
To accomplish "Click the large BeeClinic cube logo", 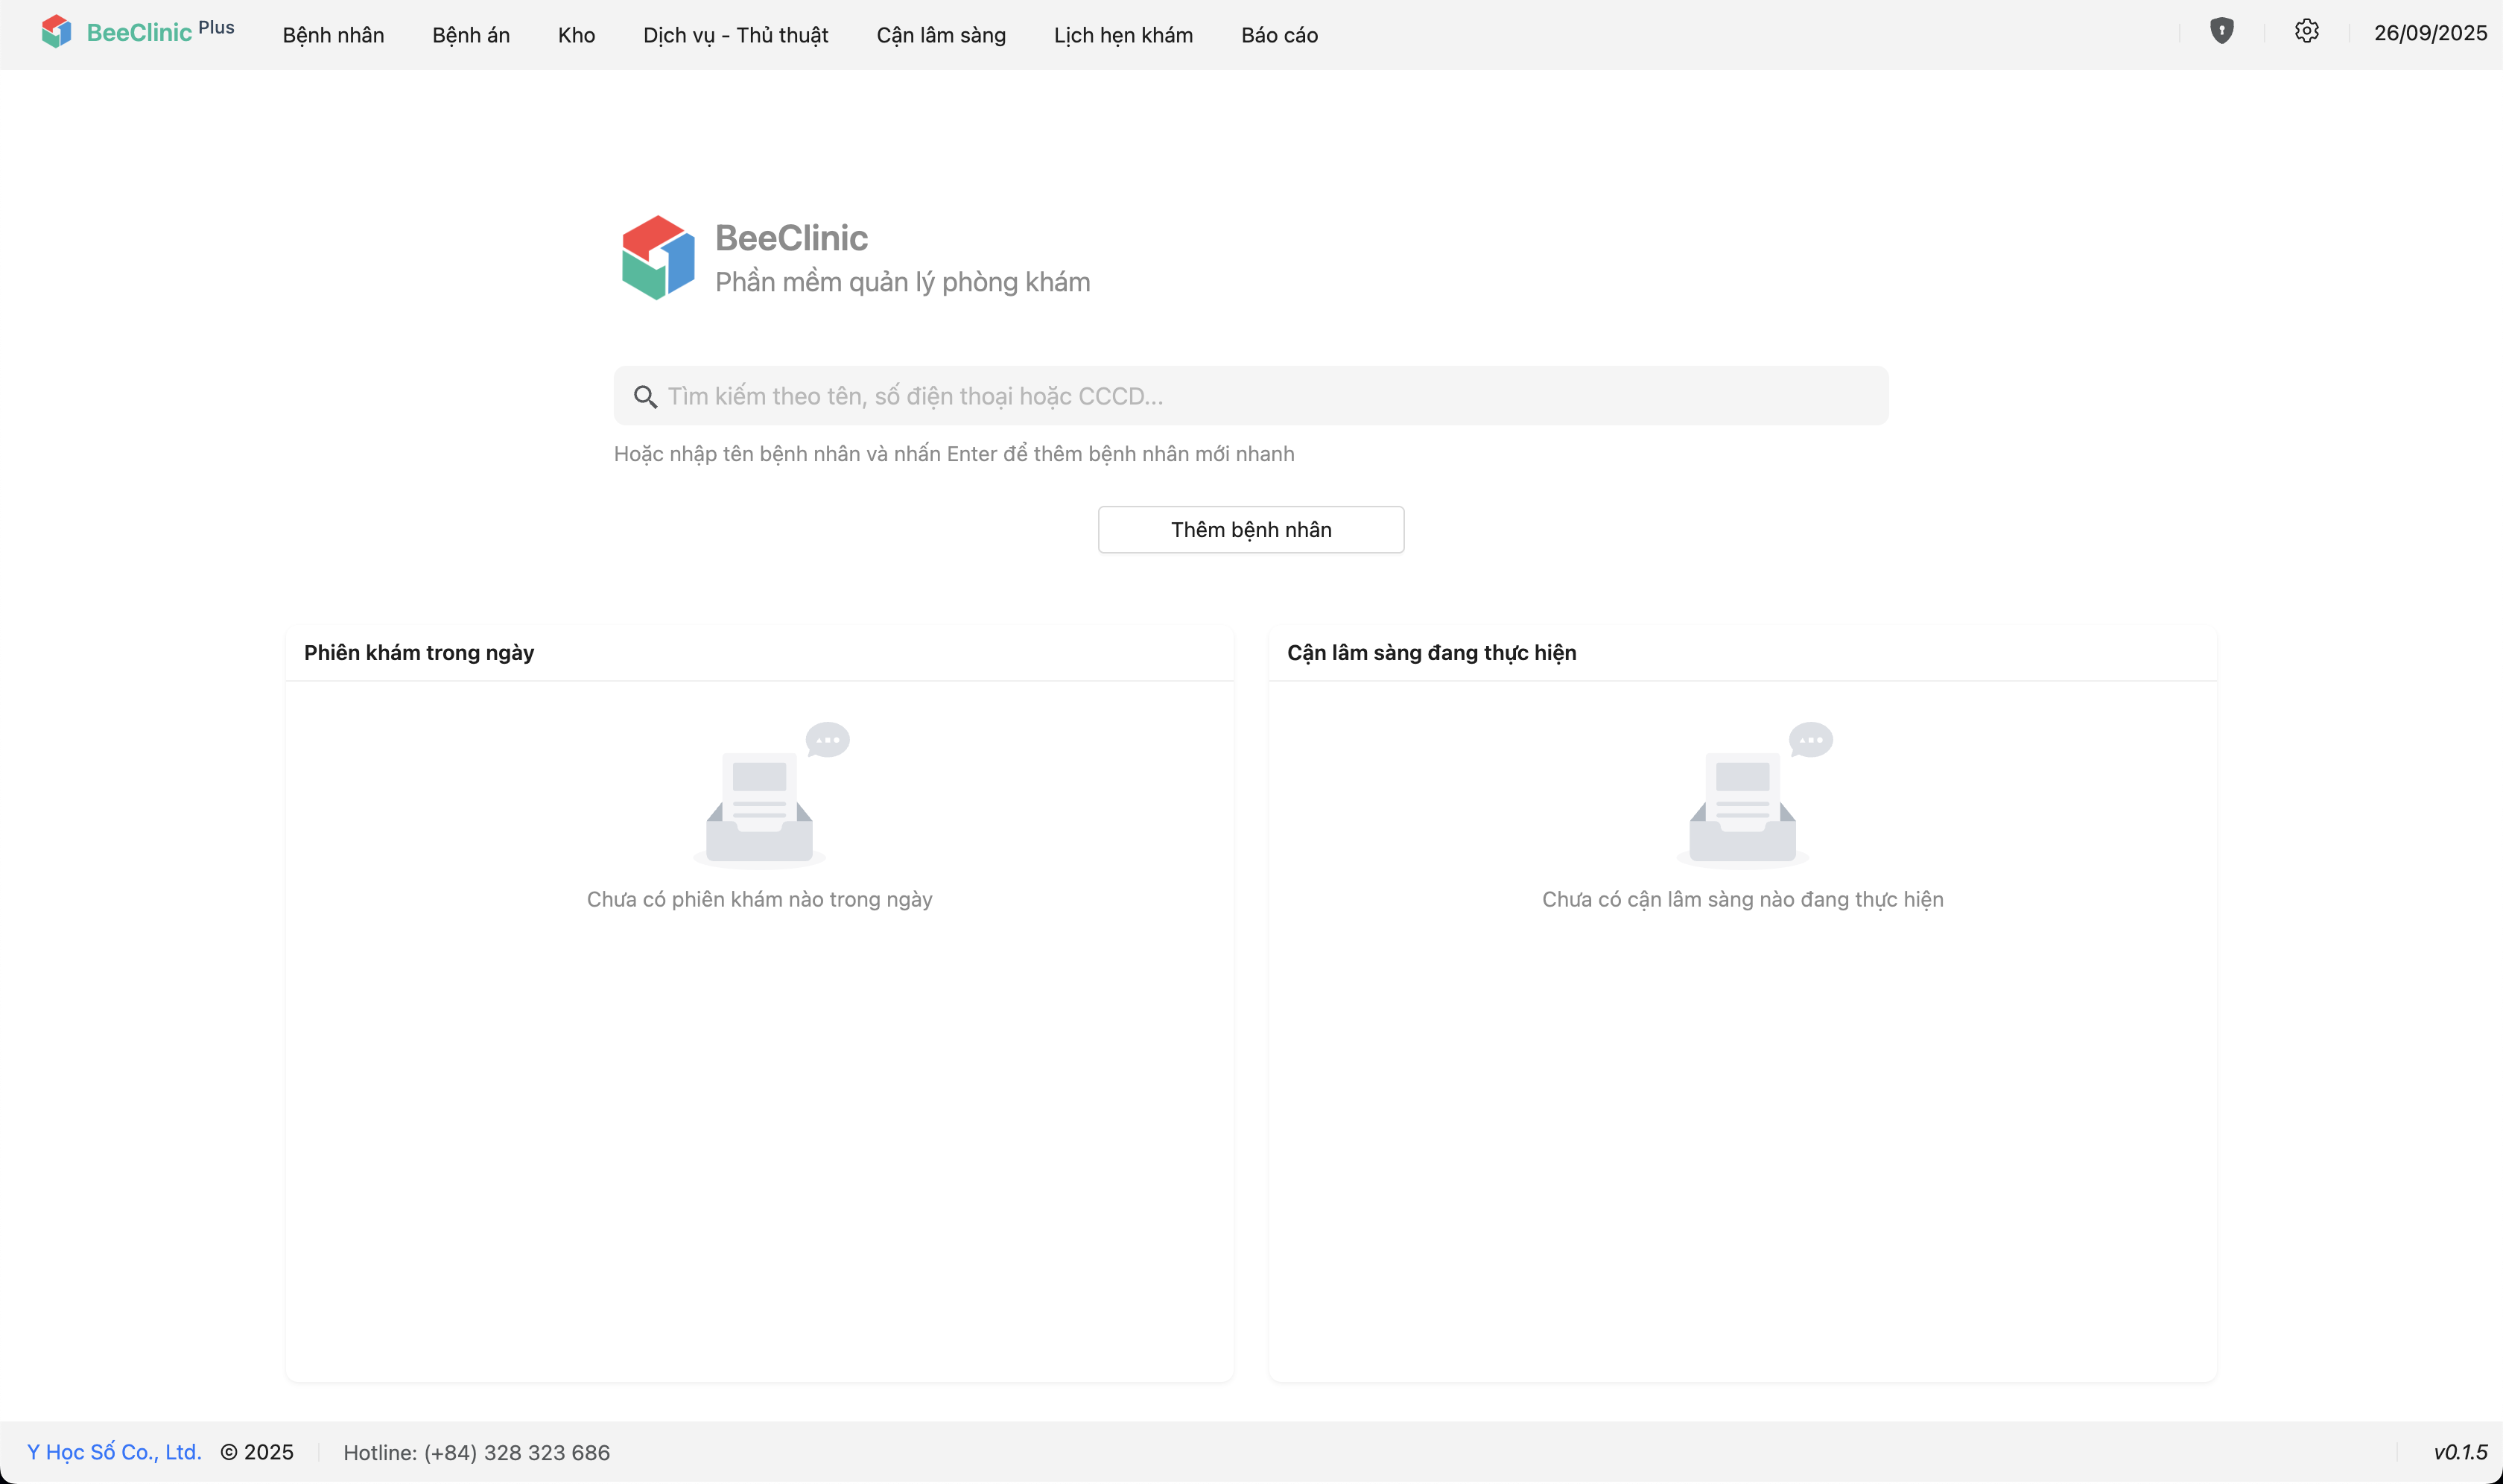I will [x=658, y=258].
